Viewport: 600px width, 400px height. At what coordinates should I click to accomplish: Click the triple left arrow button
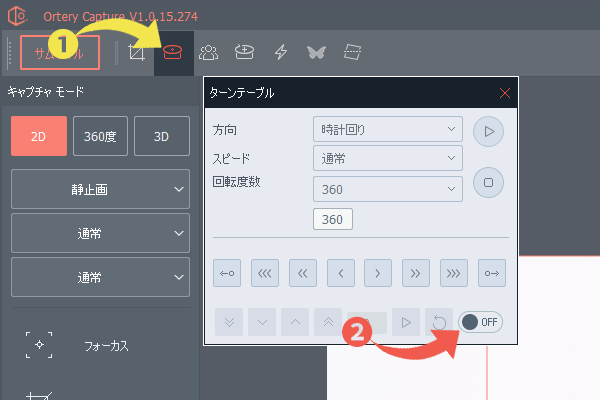(265, 272)
